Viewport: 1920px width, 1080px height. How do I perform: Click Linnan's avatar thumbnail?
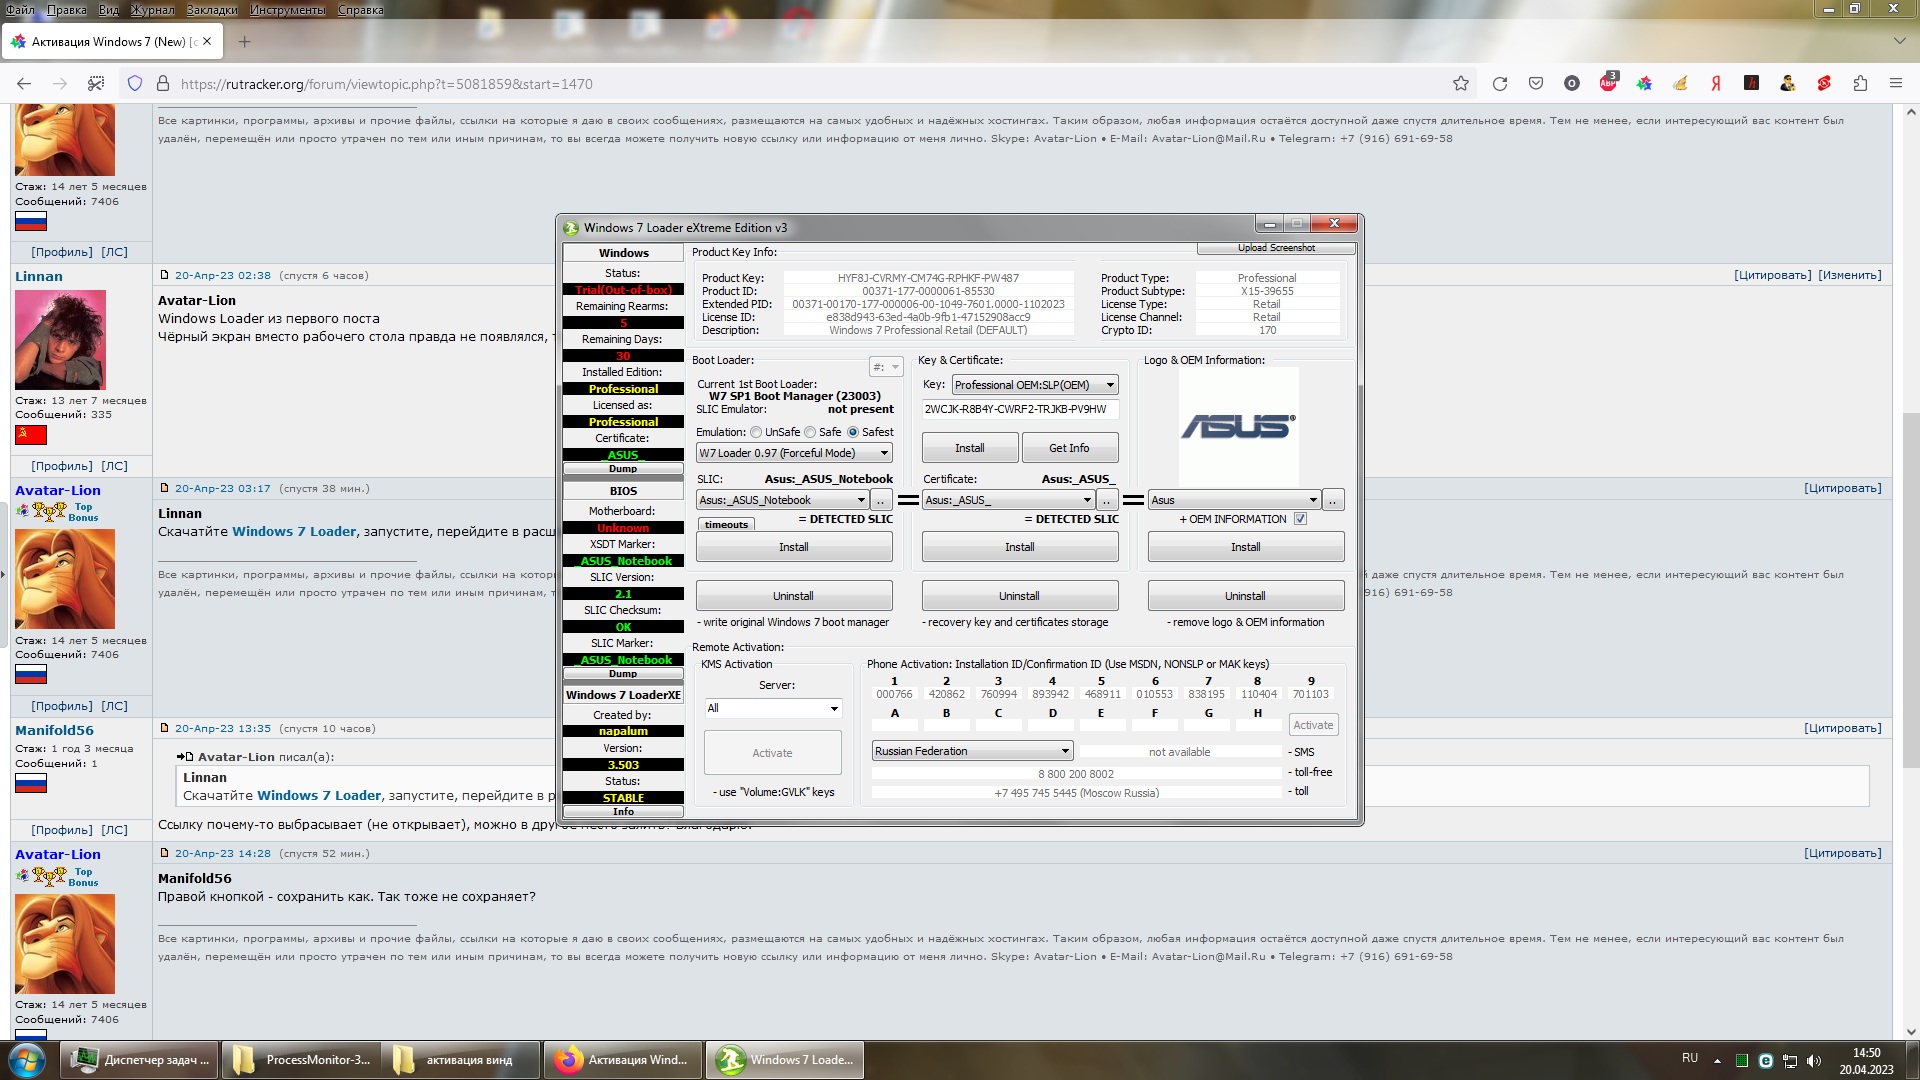pos(60,340)
